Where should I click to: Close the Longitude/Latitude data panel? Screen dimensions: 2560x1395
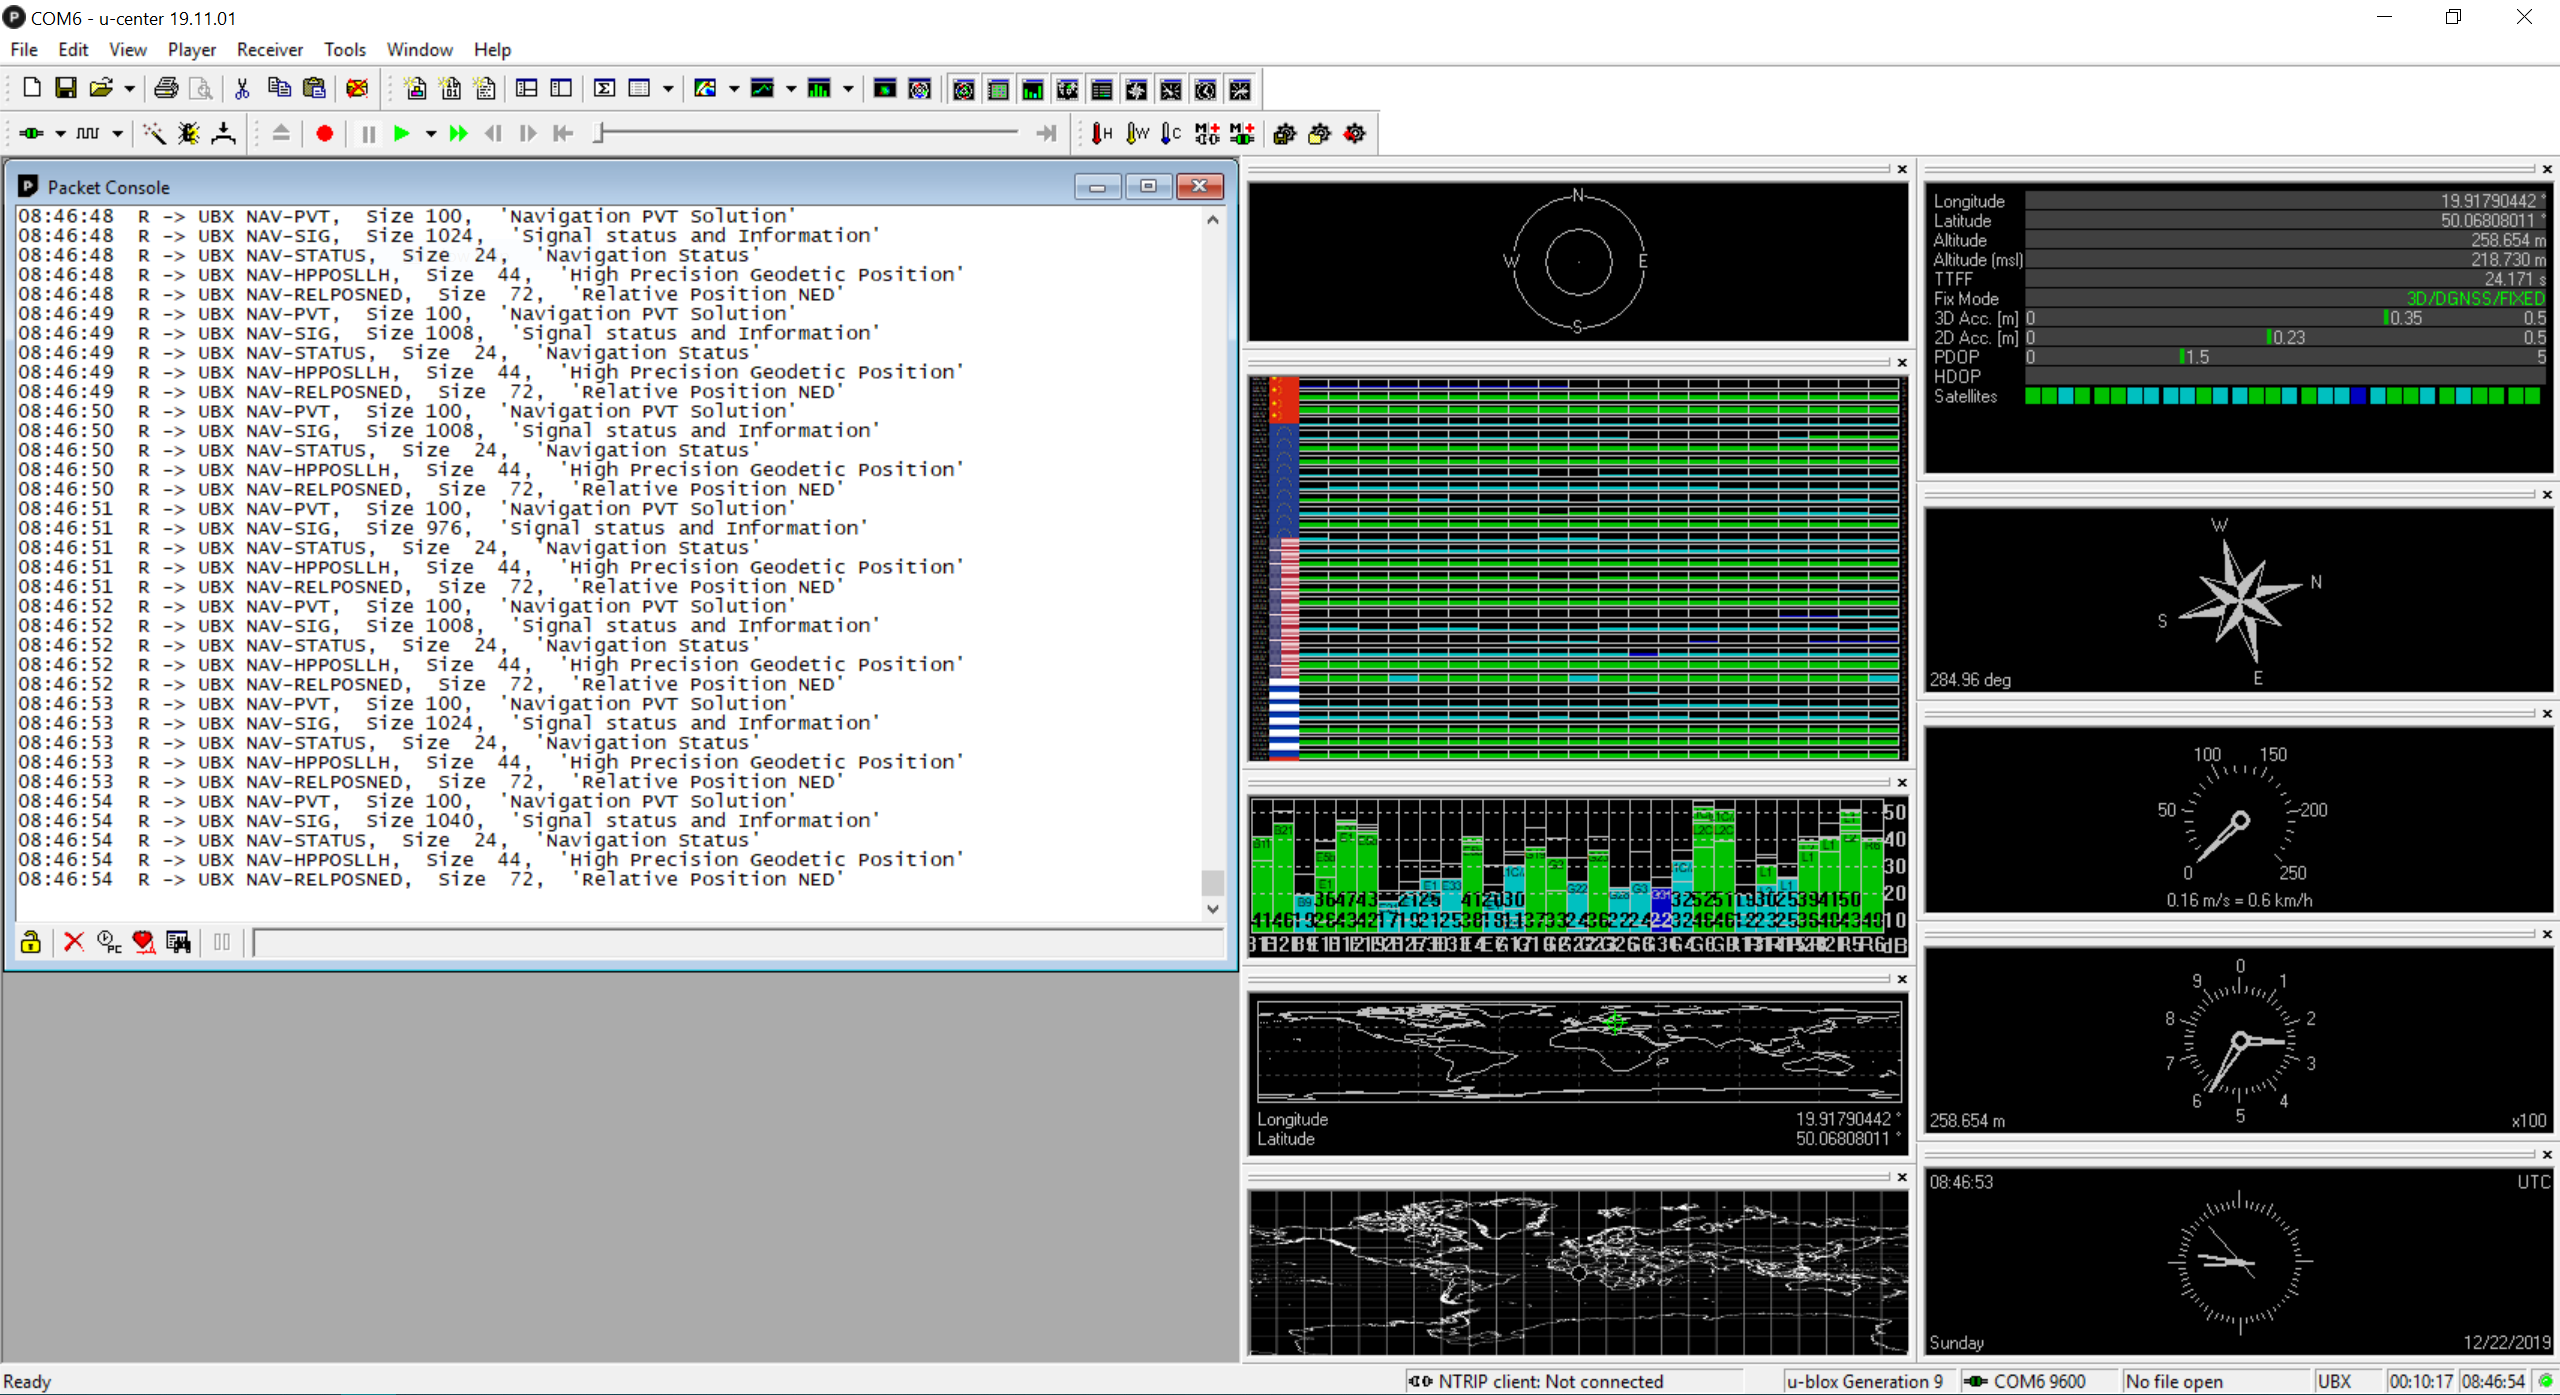pos(2547,169)
